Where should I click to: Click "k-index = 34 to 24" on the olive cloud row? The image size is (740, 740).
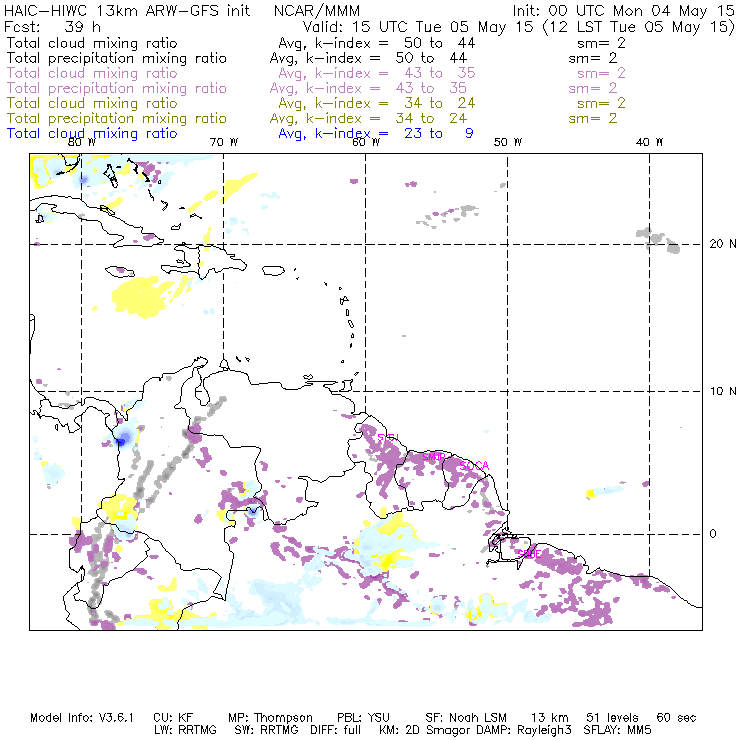pos(395,103)
